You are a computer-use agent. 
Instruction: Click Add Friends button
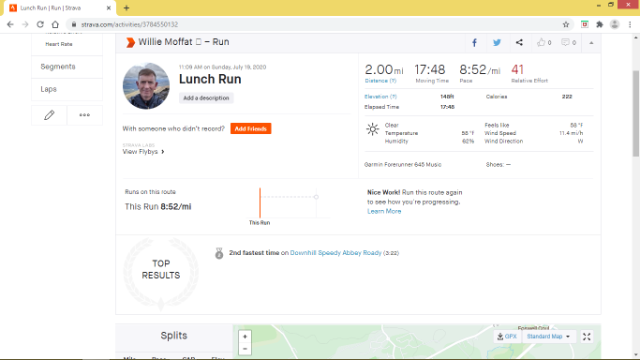[251, 129]
